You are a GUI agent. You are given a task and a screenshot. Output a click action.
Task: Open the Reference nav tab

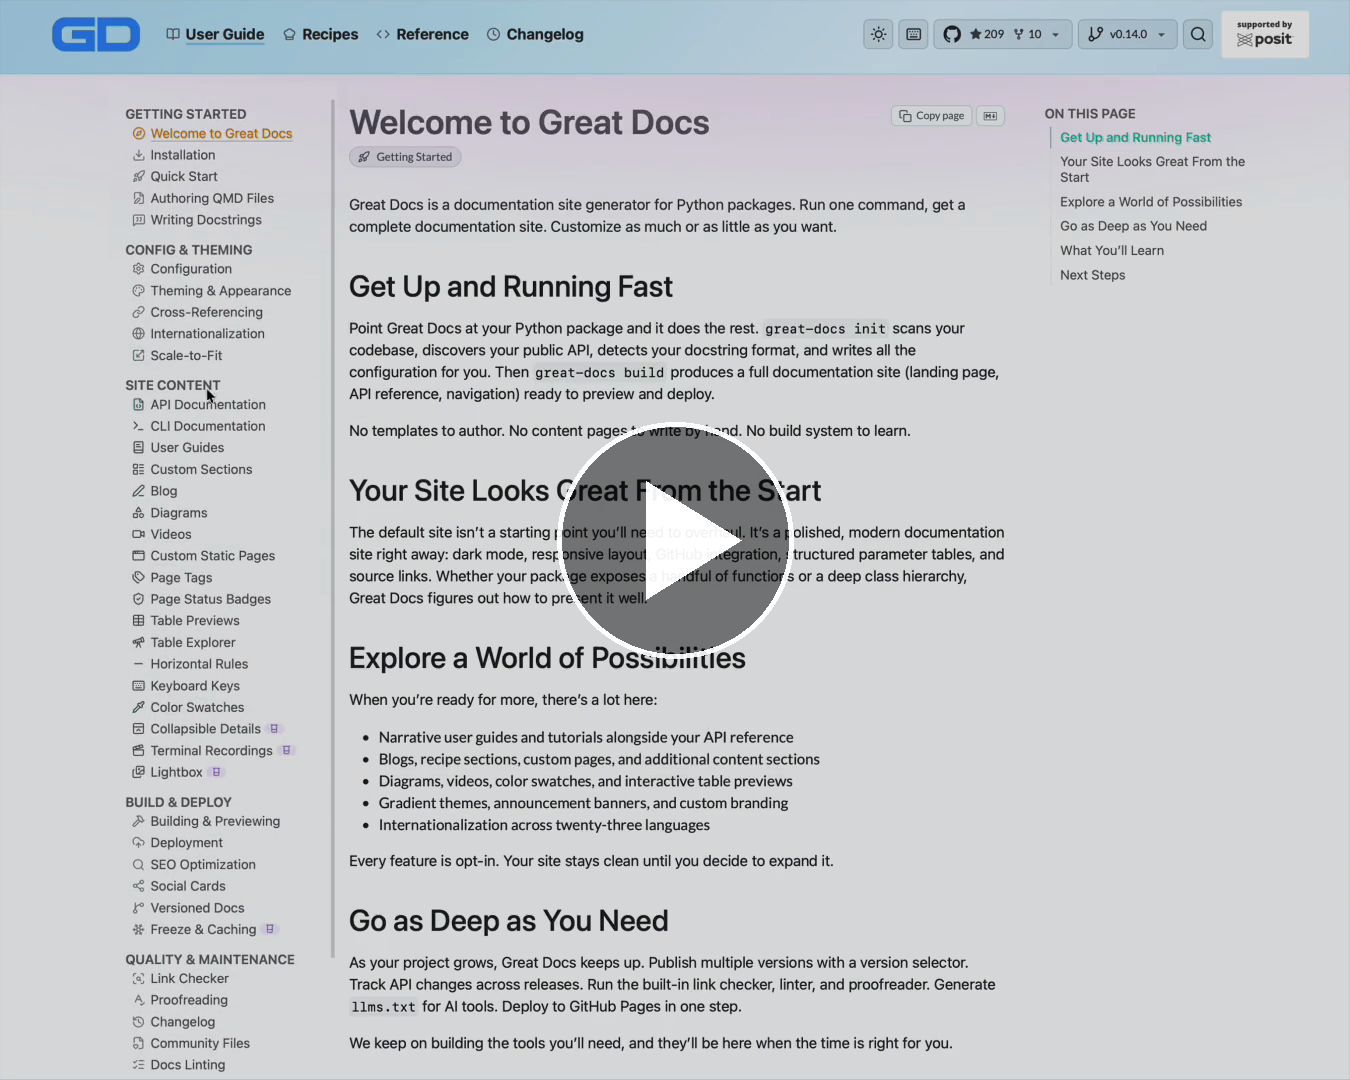click(x=422, y=34)
